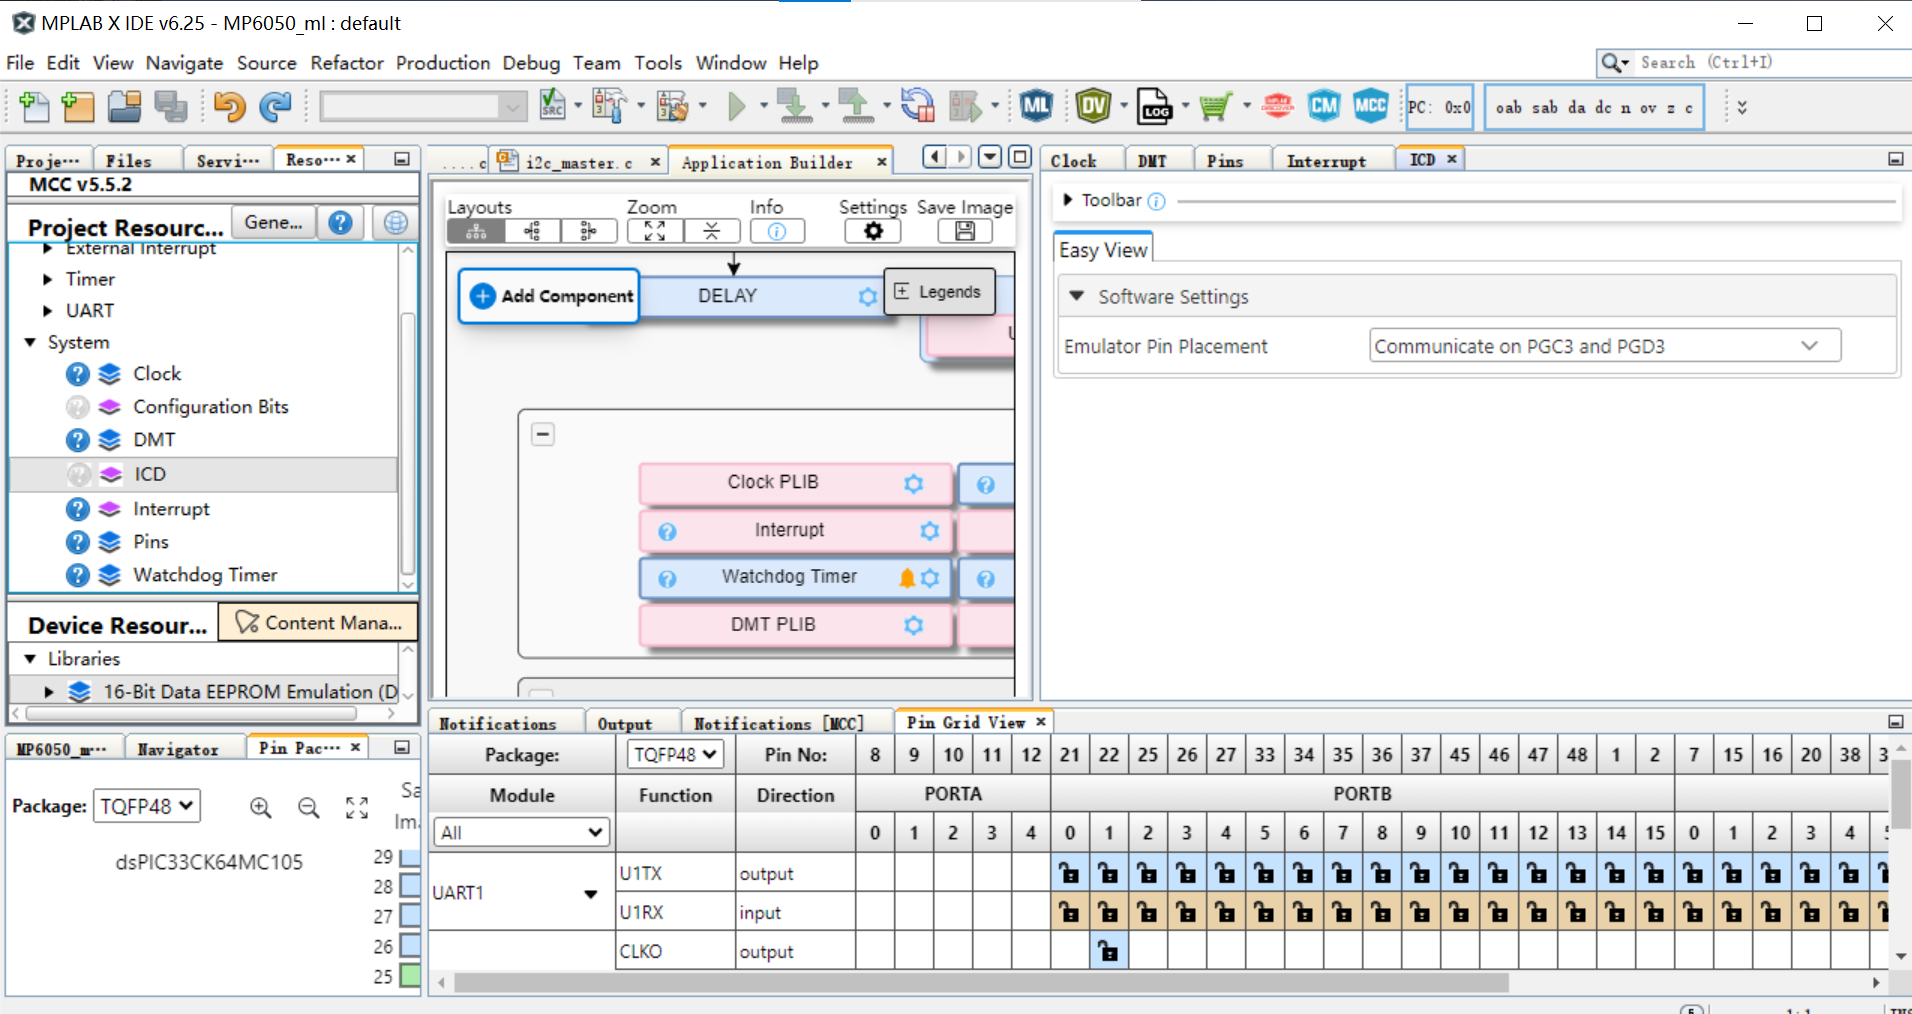Viewport: 1912px width, 1014px height.
Task: Open the Tools menu
Action: point(658,63)
